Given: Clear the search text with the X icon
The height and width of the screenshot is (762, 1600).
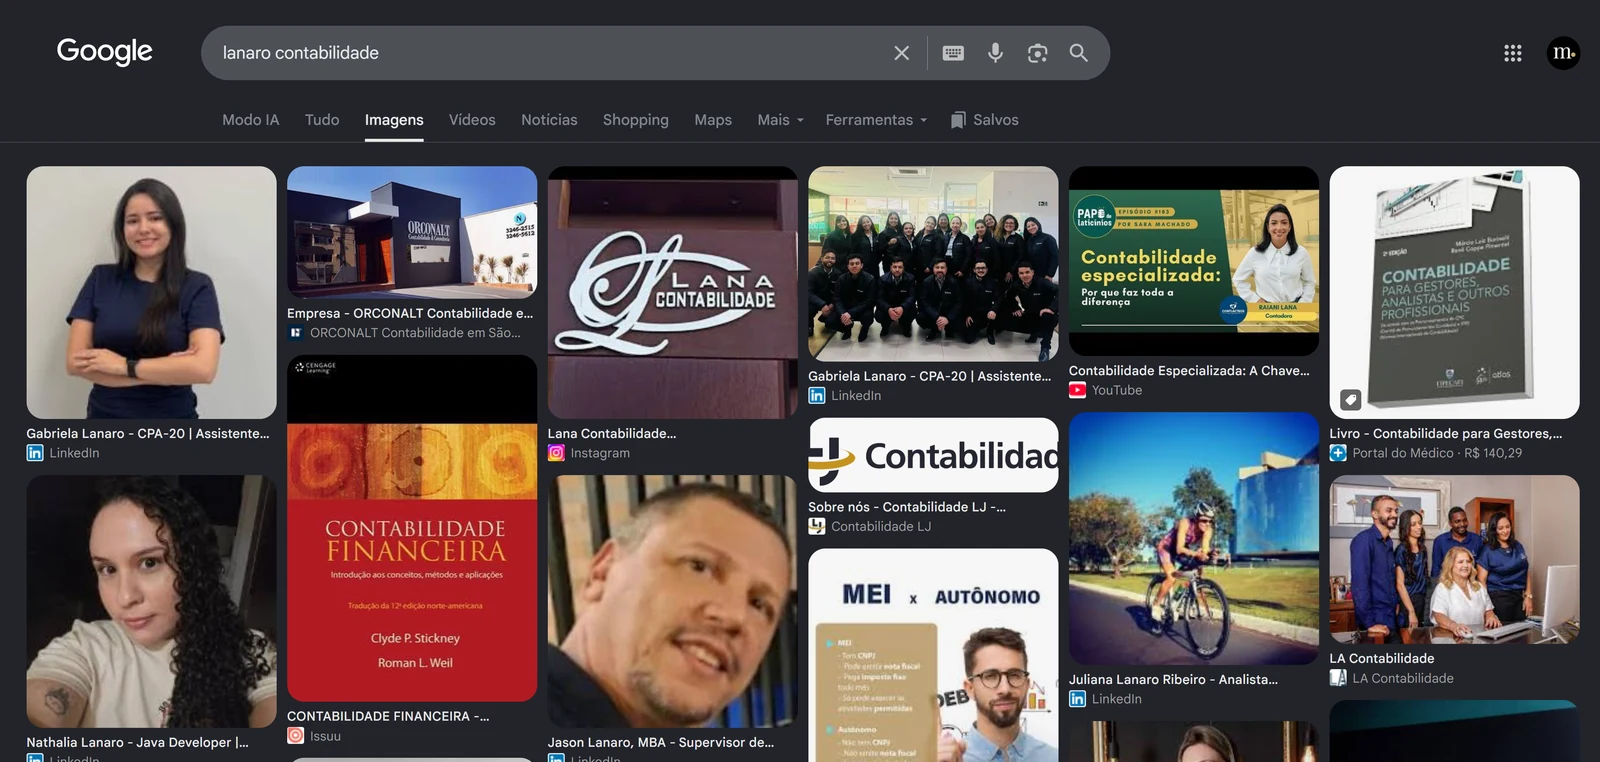Looking at the screenshot, I should pyautogui.click(x=901, y=53).
